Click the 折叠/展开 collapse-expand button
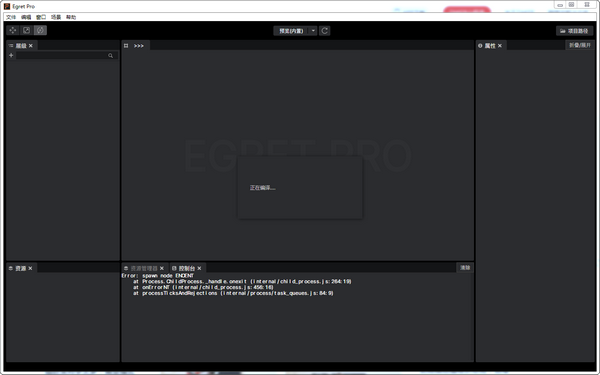The width and height of the screenshot is (600, 375). click(580, 45)
